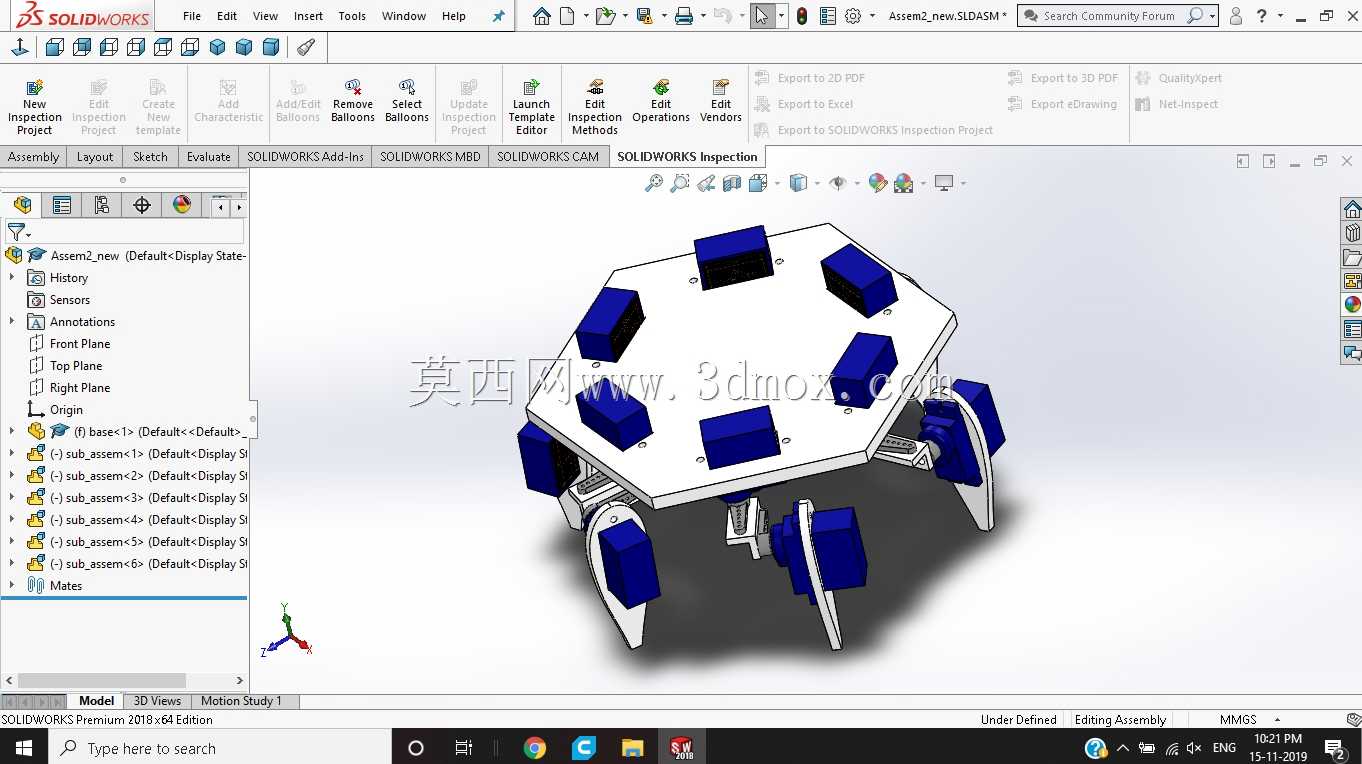Open Edit Vendors
1362x764 pixels.
721,101
